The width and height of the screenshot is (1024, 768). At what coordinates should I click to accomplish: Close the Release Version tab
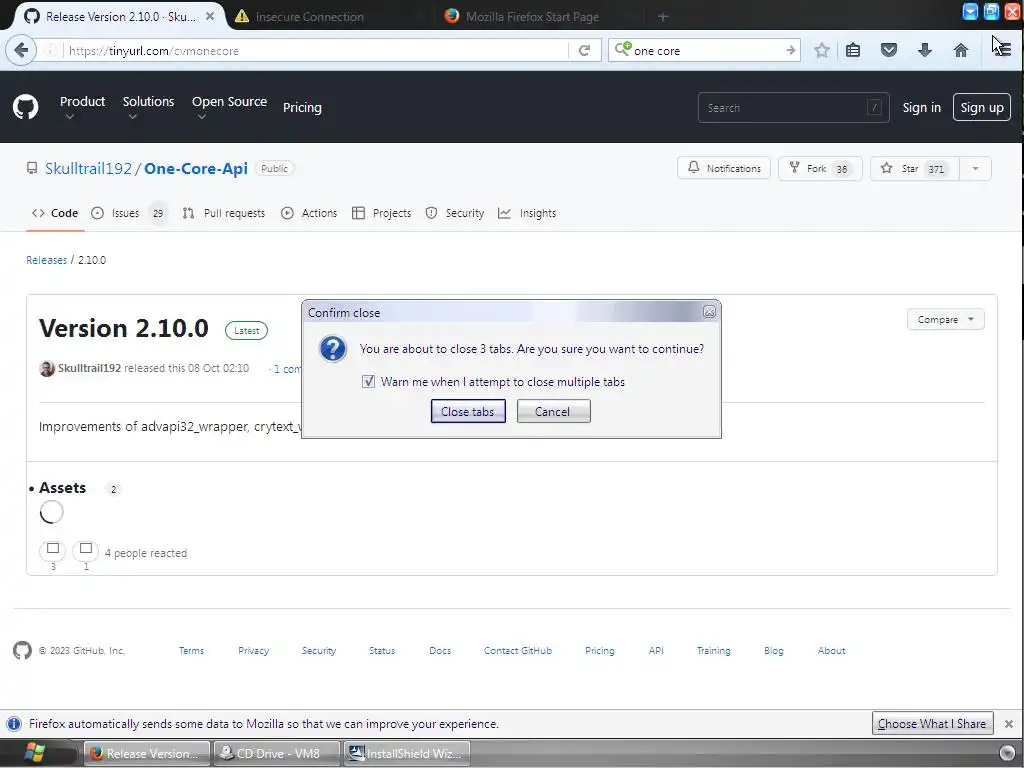[210, 16]
